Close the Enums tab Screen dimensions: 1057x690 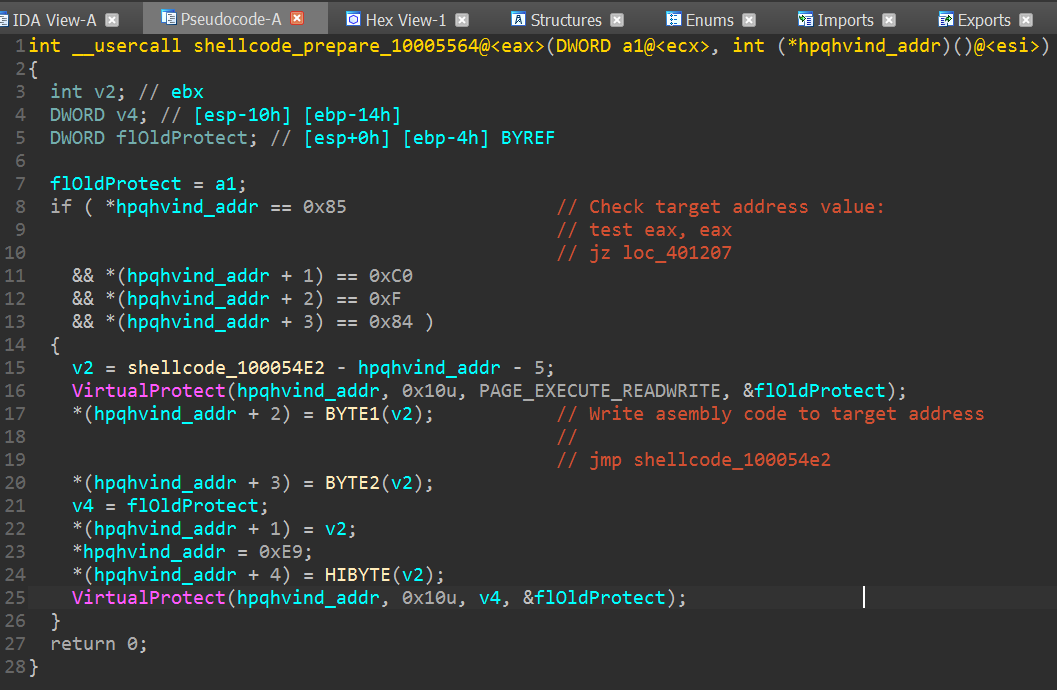click(749, 19)
